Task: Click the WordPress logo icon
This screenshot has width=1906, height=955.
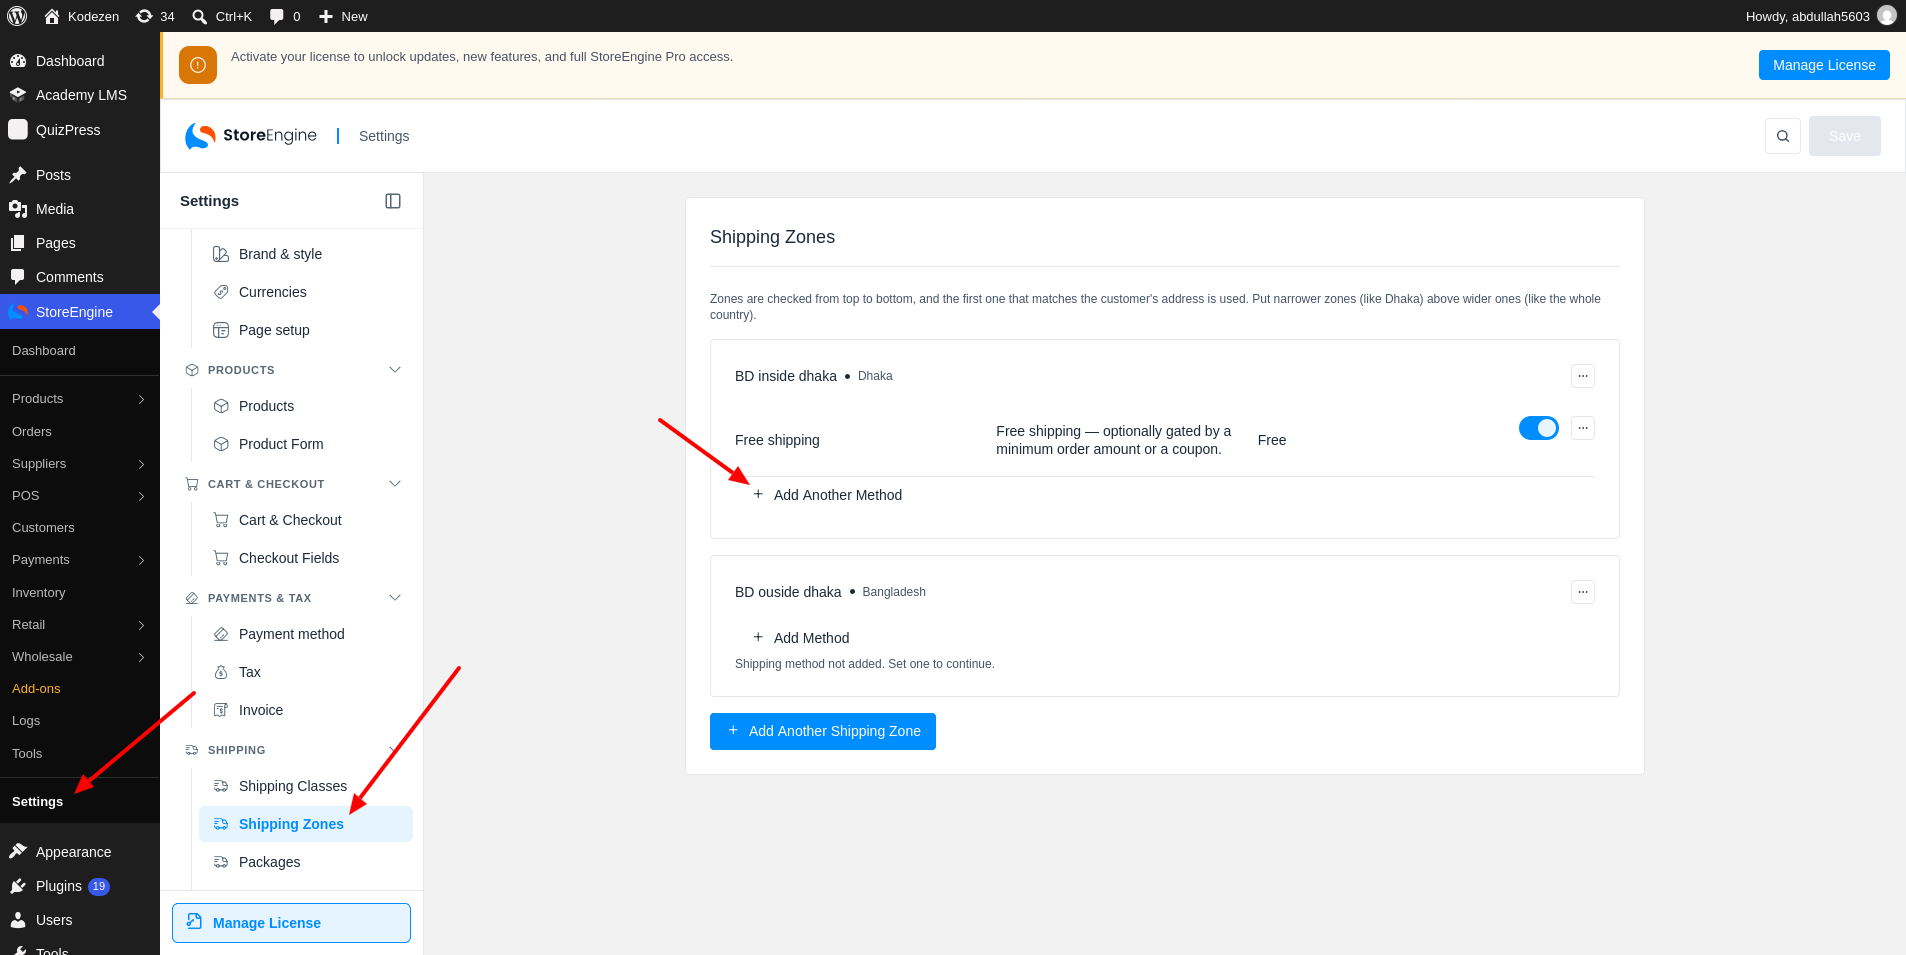Action: (17, 16)
